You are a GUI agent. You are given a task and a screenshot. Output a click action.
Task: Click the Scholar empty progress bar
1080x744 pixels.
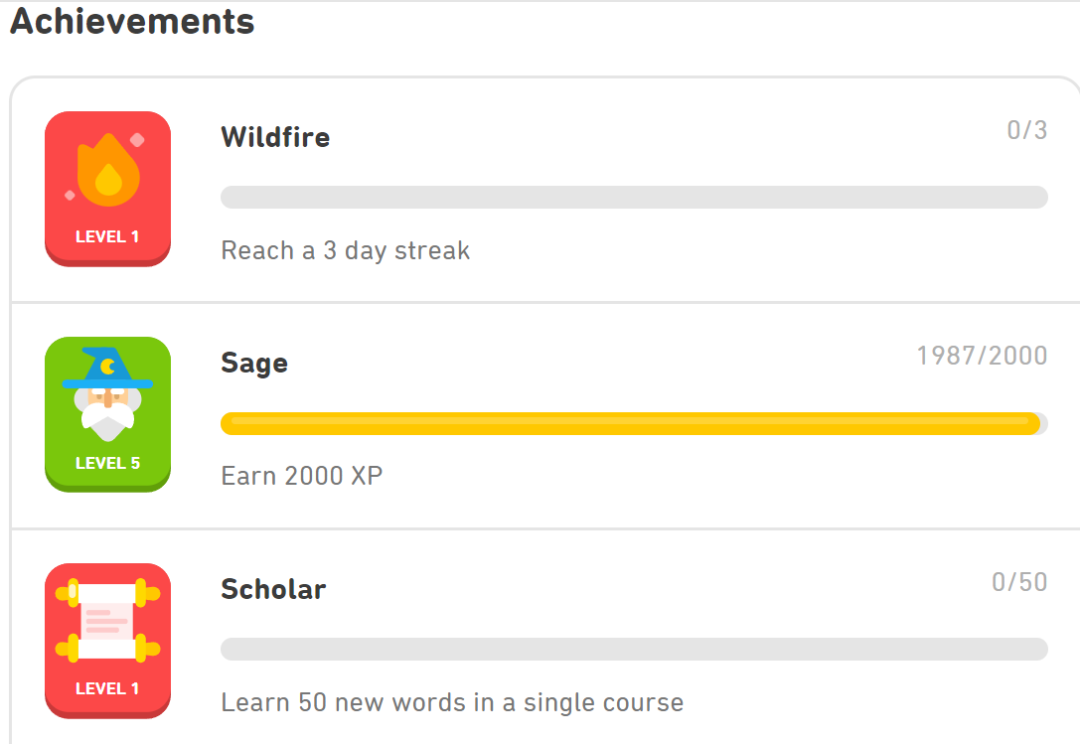633,649
